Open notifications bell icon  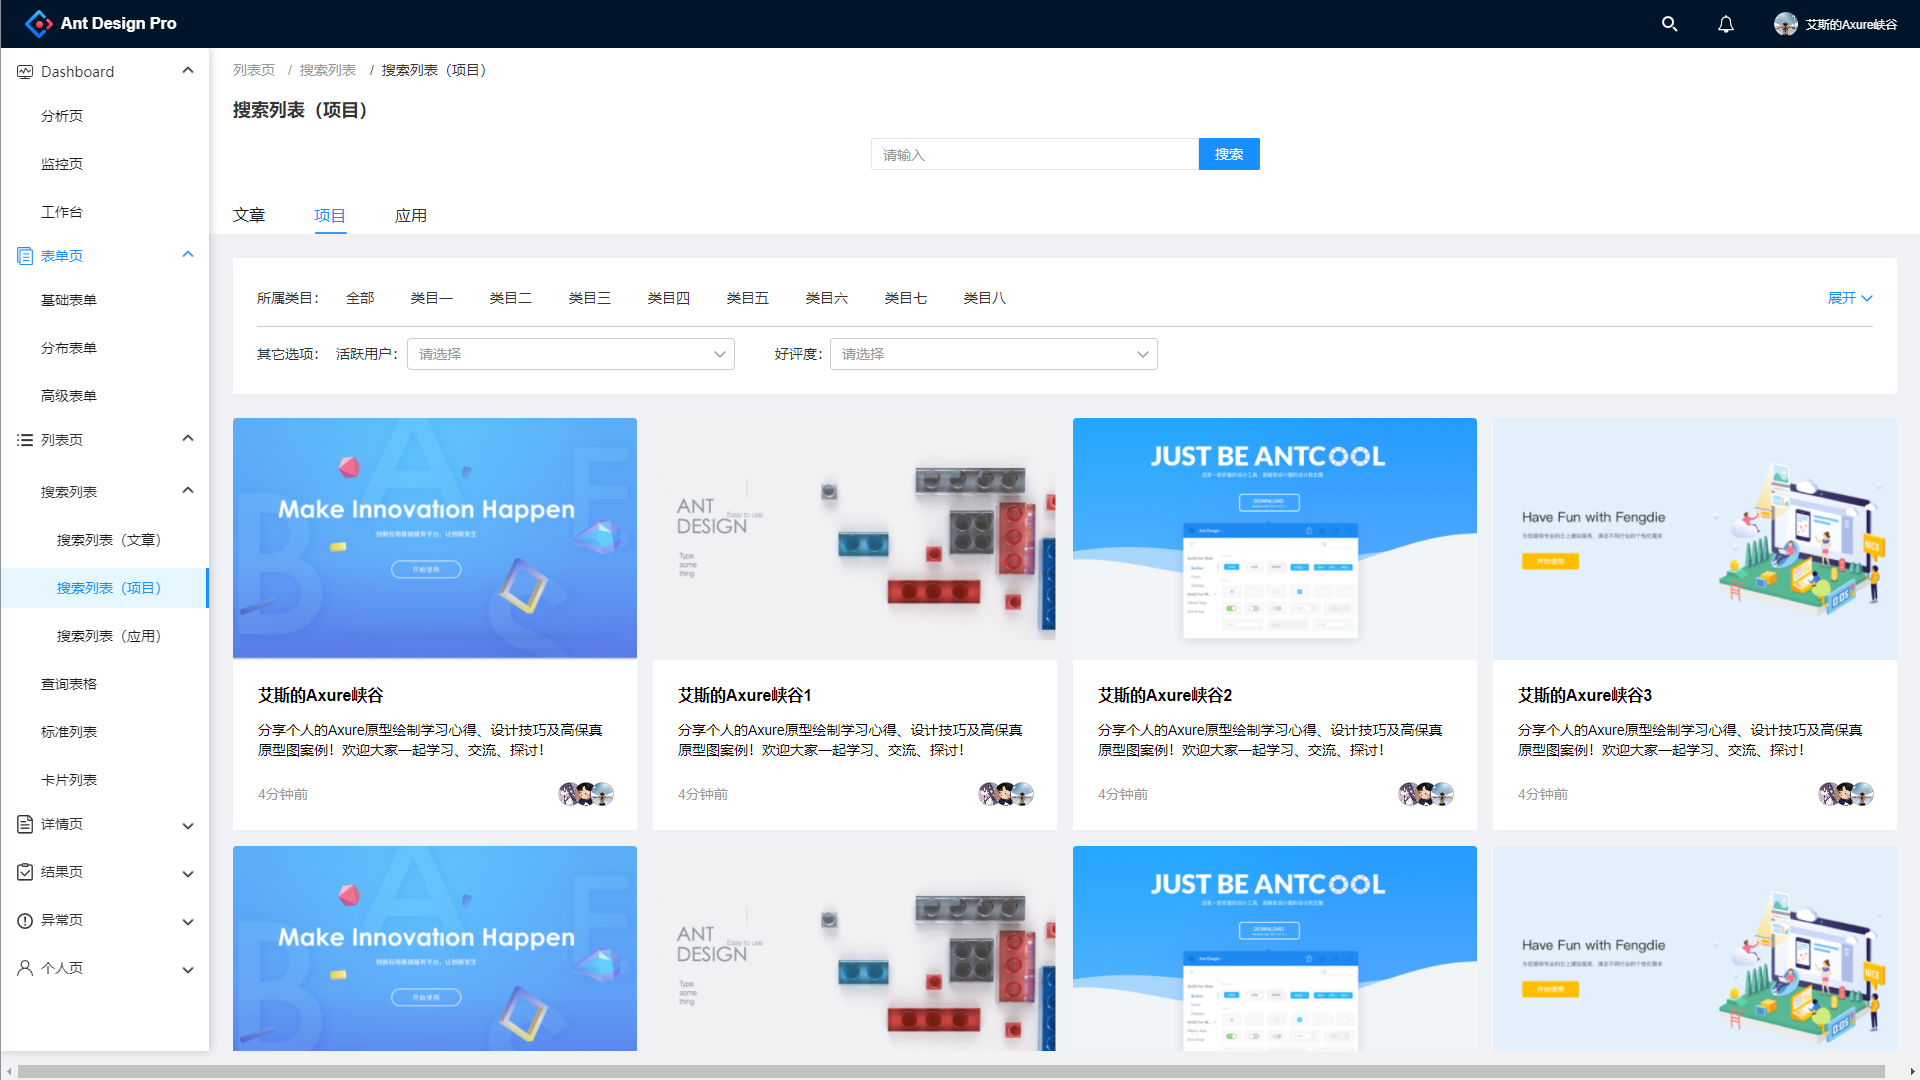coord(1726,24)
